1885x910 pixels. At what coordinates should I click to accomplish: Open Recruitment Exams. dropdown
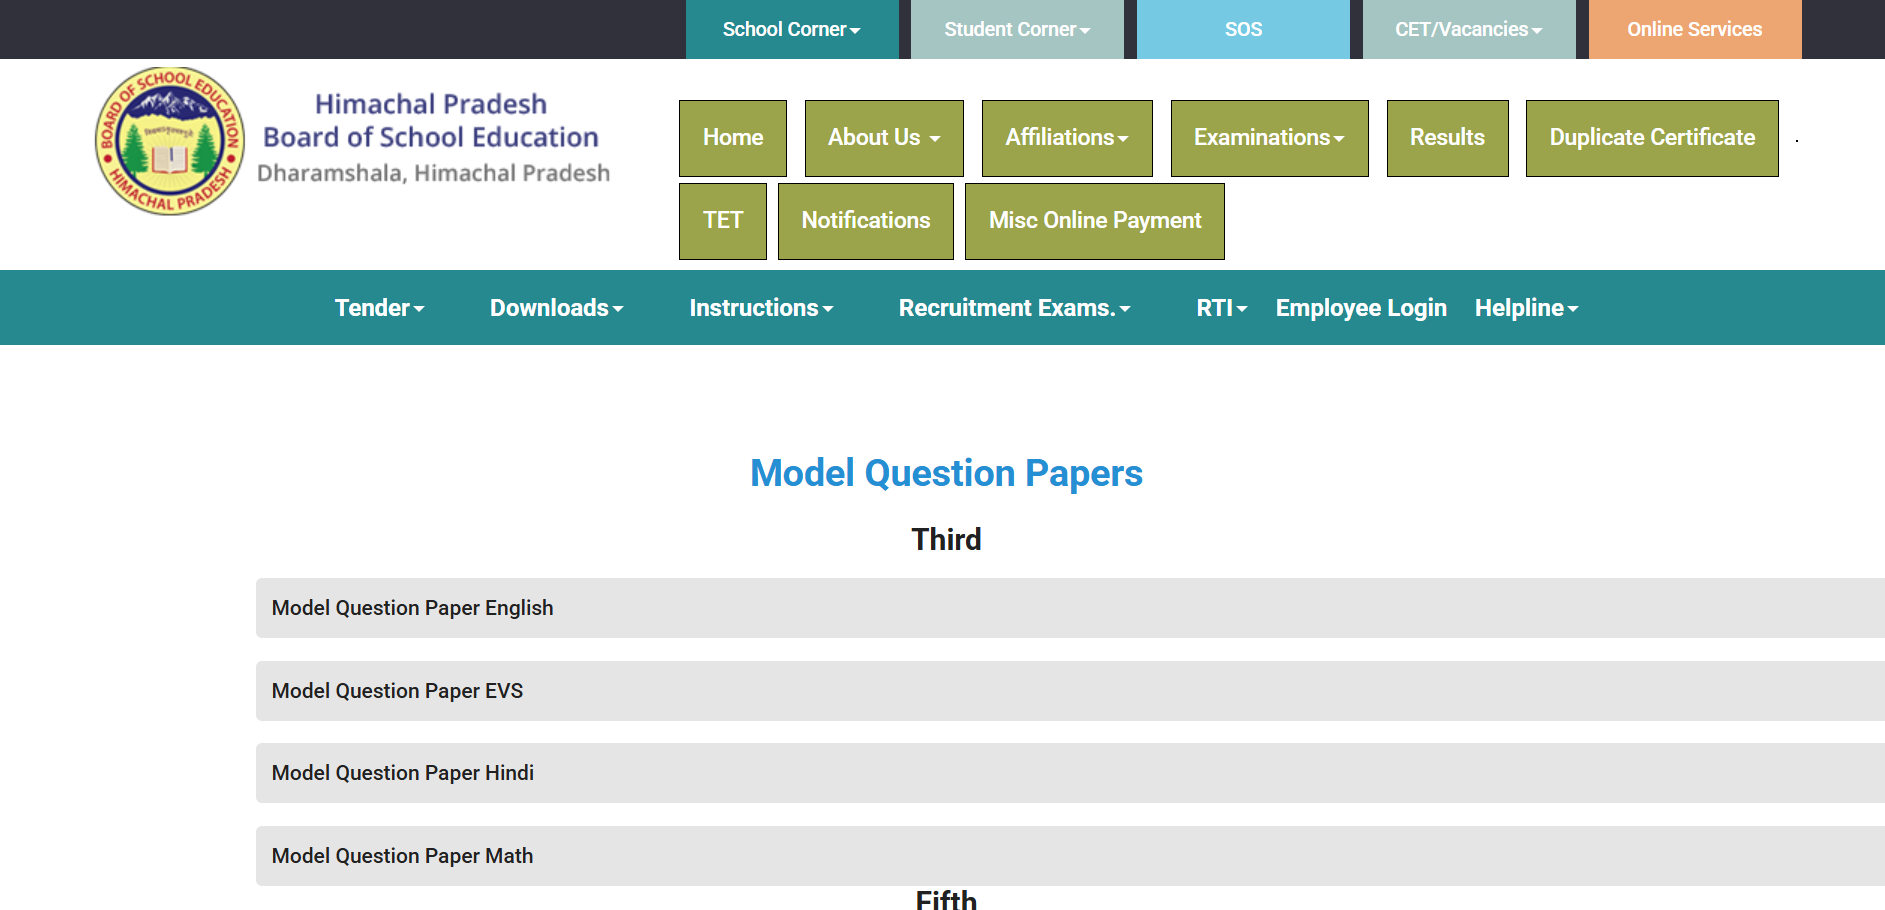tap(1015, 308)
